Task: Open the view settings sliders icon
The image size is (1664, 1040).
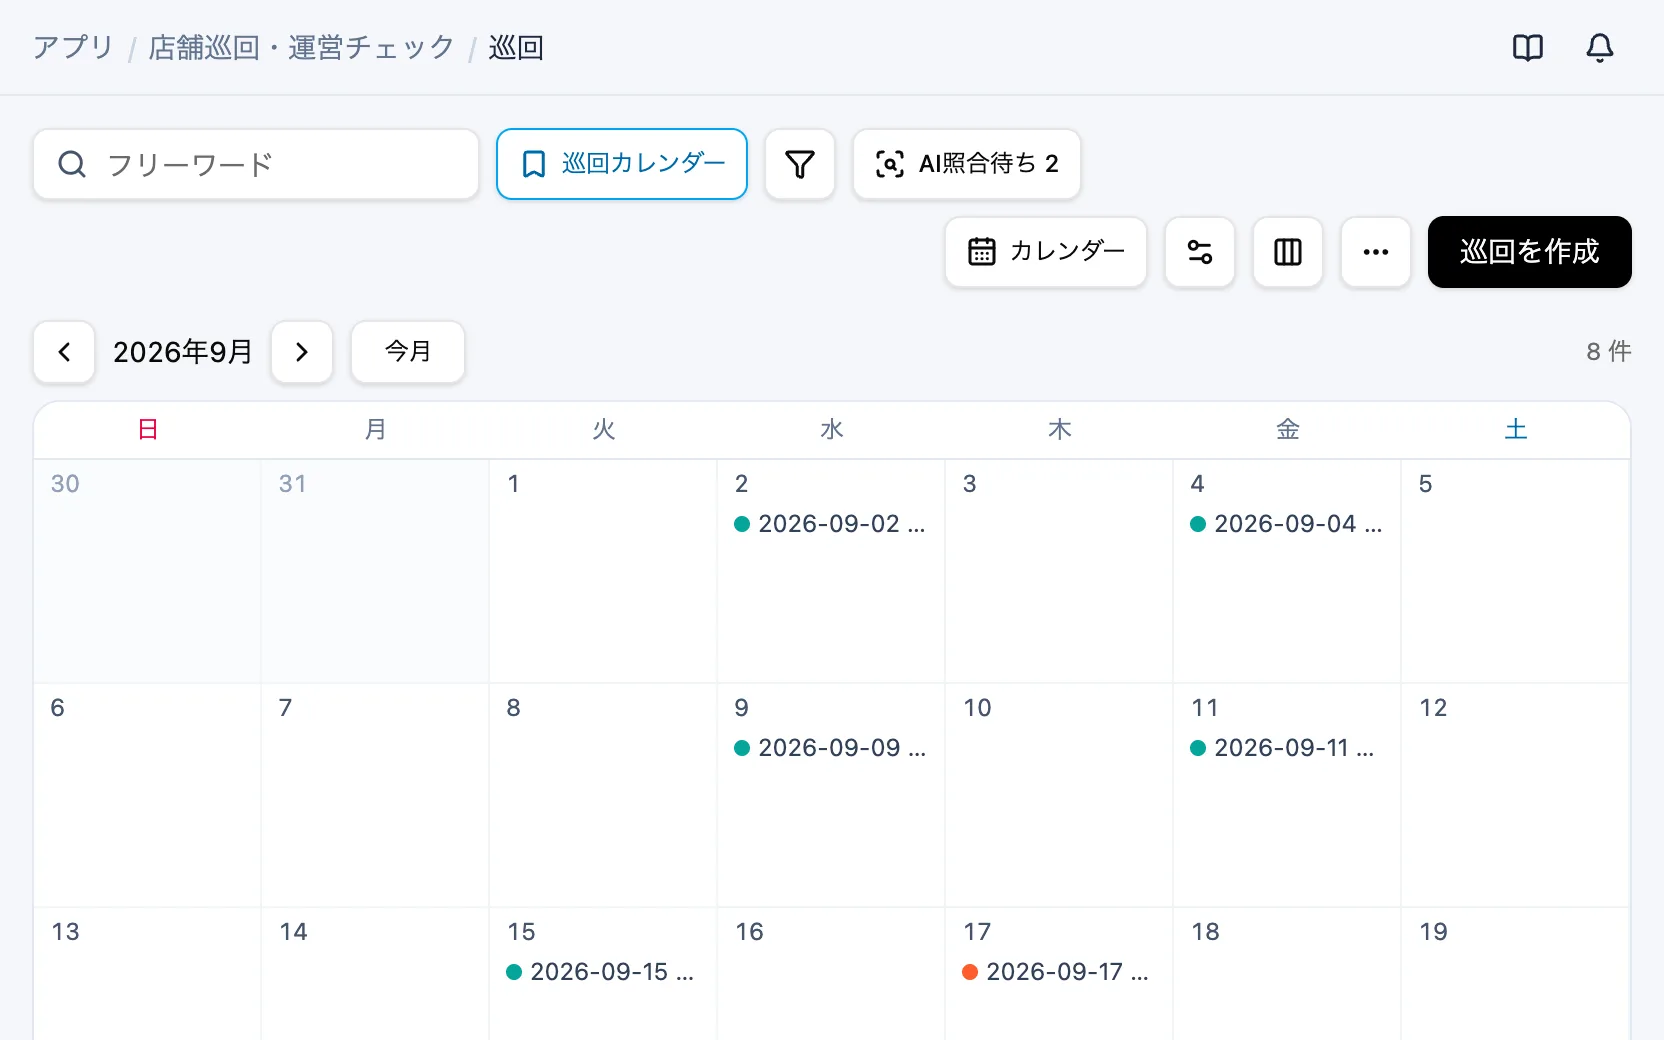Action: tap(1199, 252)
